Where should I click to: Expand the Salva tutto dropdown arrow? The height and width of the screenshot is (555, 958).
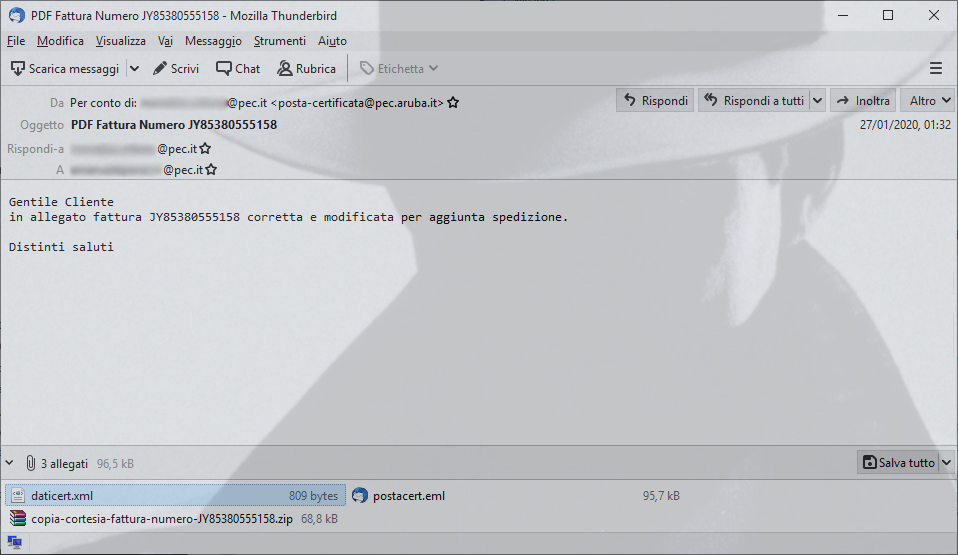(x=946, y=463)
